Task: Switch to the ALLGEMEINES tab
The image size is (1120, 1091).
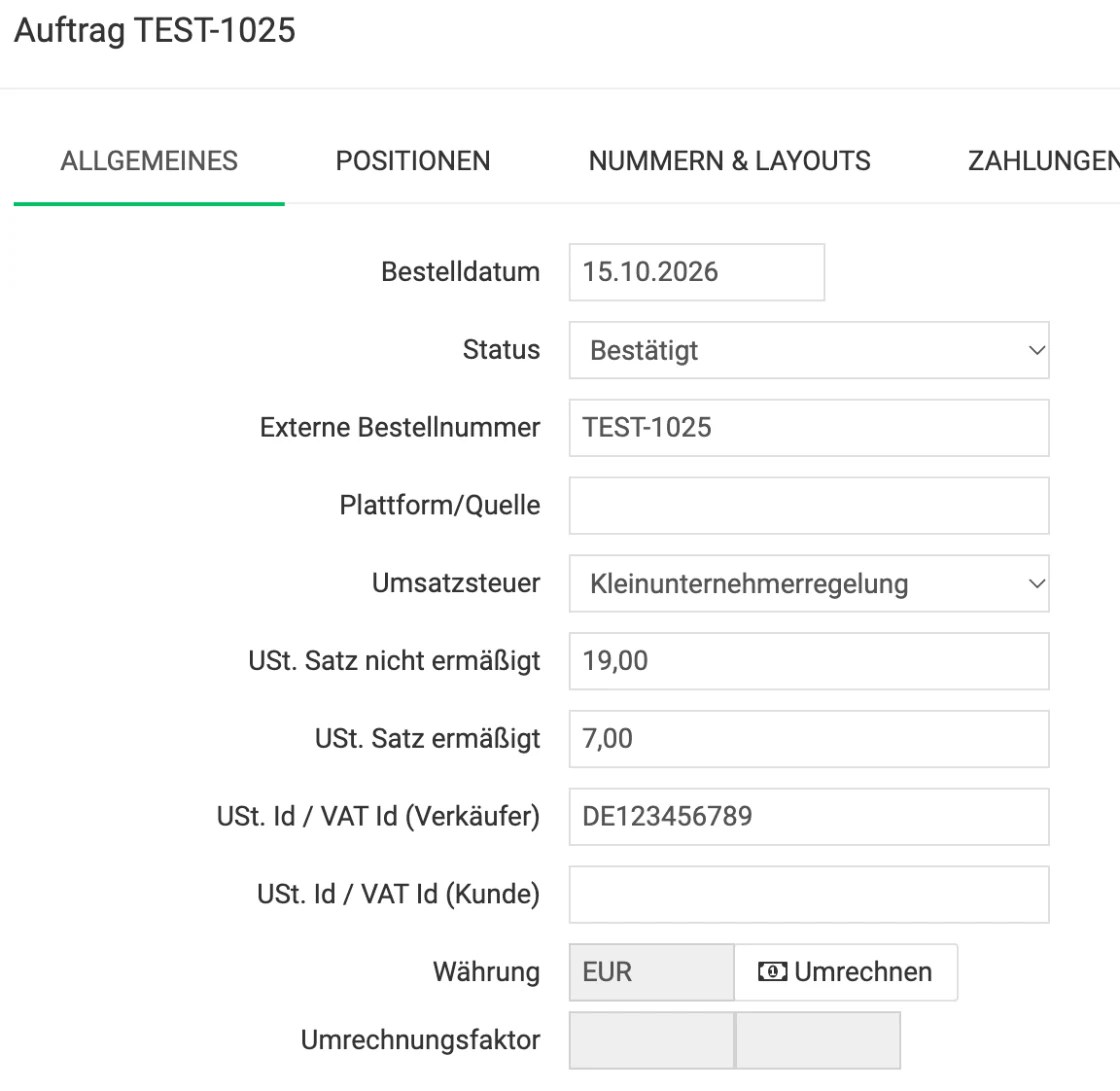Action: point(149,161)
